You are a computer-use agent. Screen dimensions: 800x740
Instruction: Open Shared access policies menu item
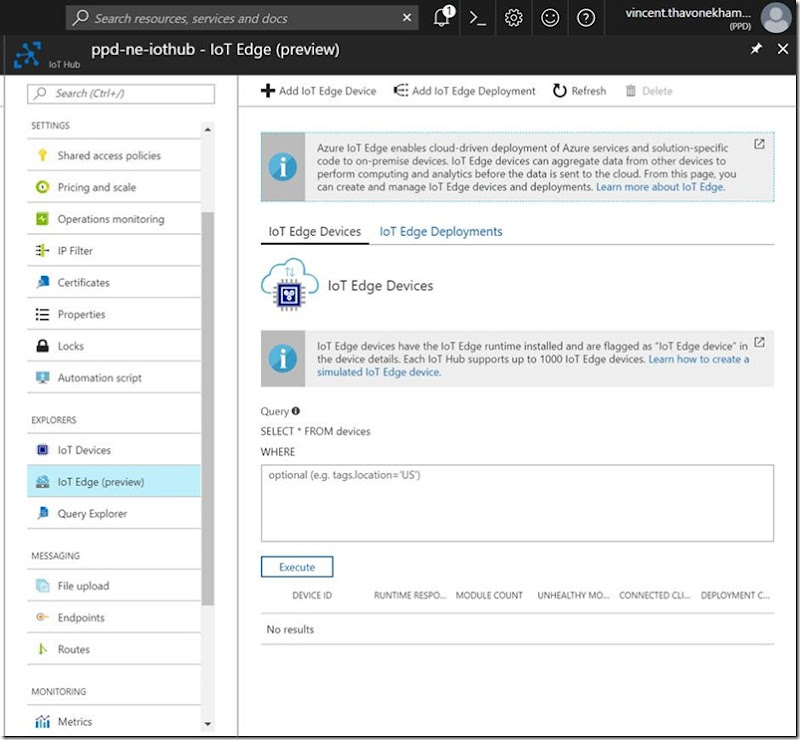[x=114, y=155]
